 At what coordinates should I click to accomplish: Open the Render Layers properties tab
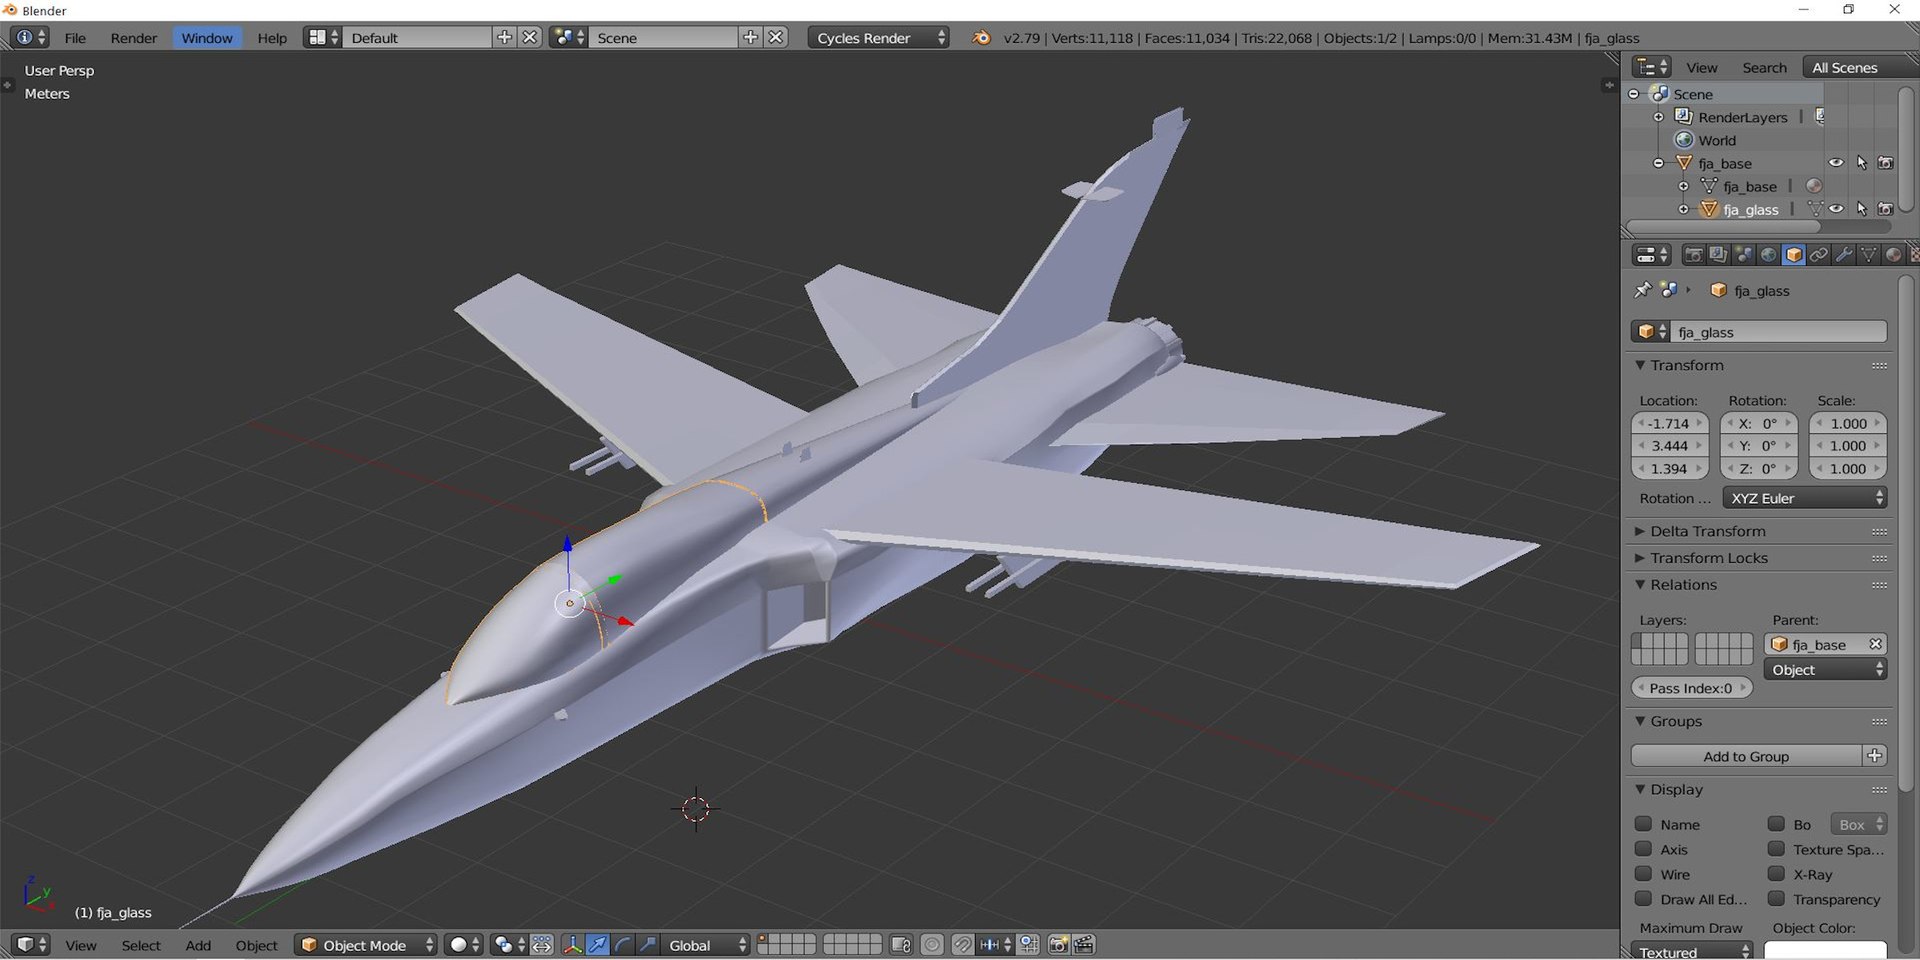1718,255
